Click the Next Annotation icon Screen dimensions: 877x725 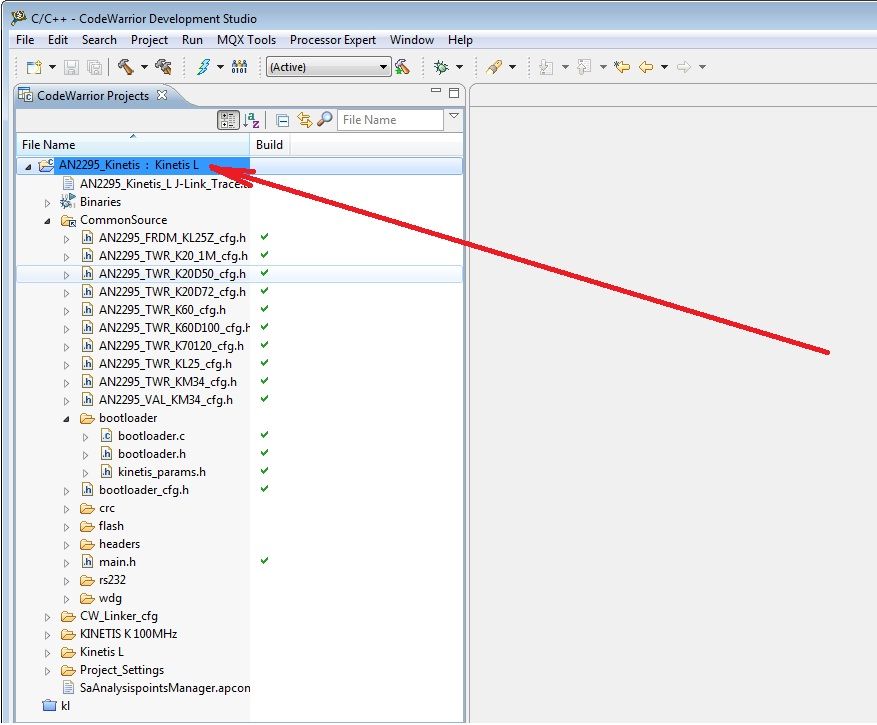pyautogui.click(x=546, y=67)
